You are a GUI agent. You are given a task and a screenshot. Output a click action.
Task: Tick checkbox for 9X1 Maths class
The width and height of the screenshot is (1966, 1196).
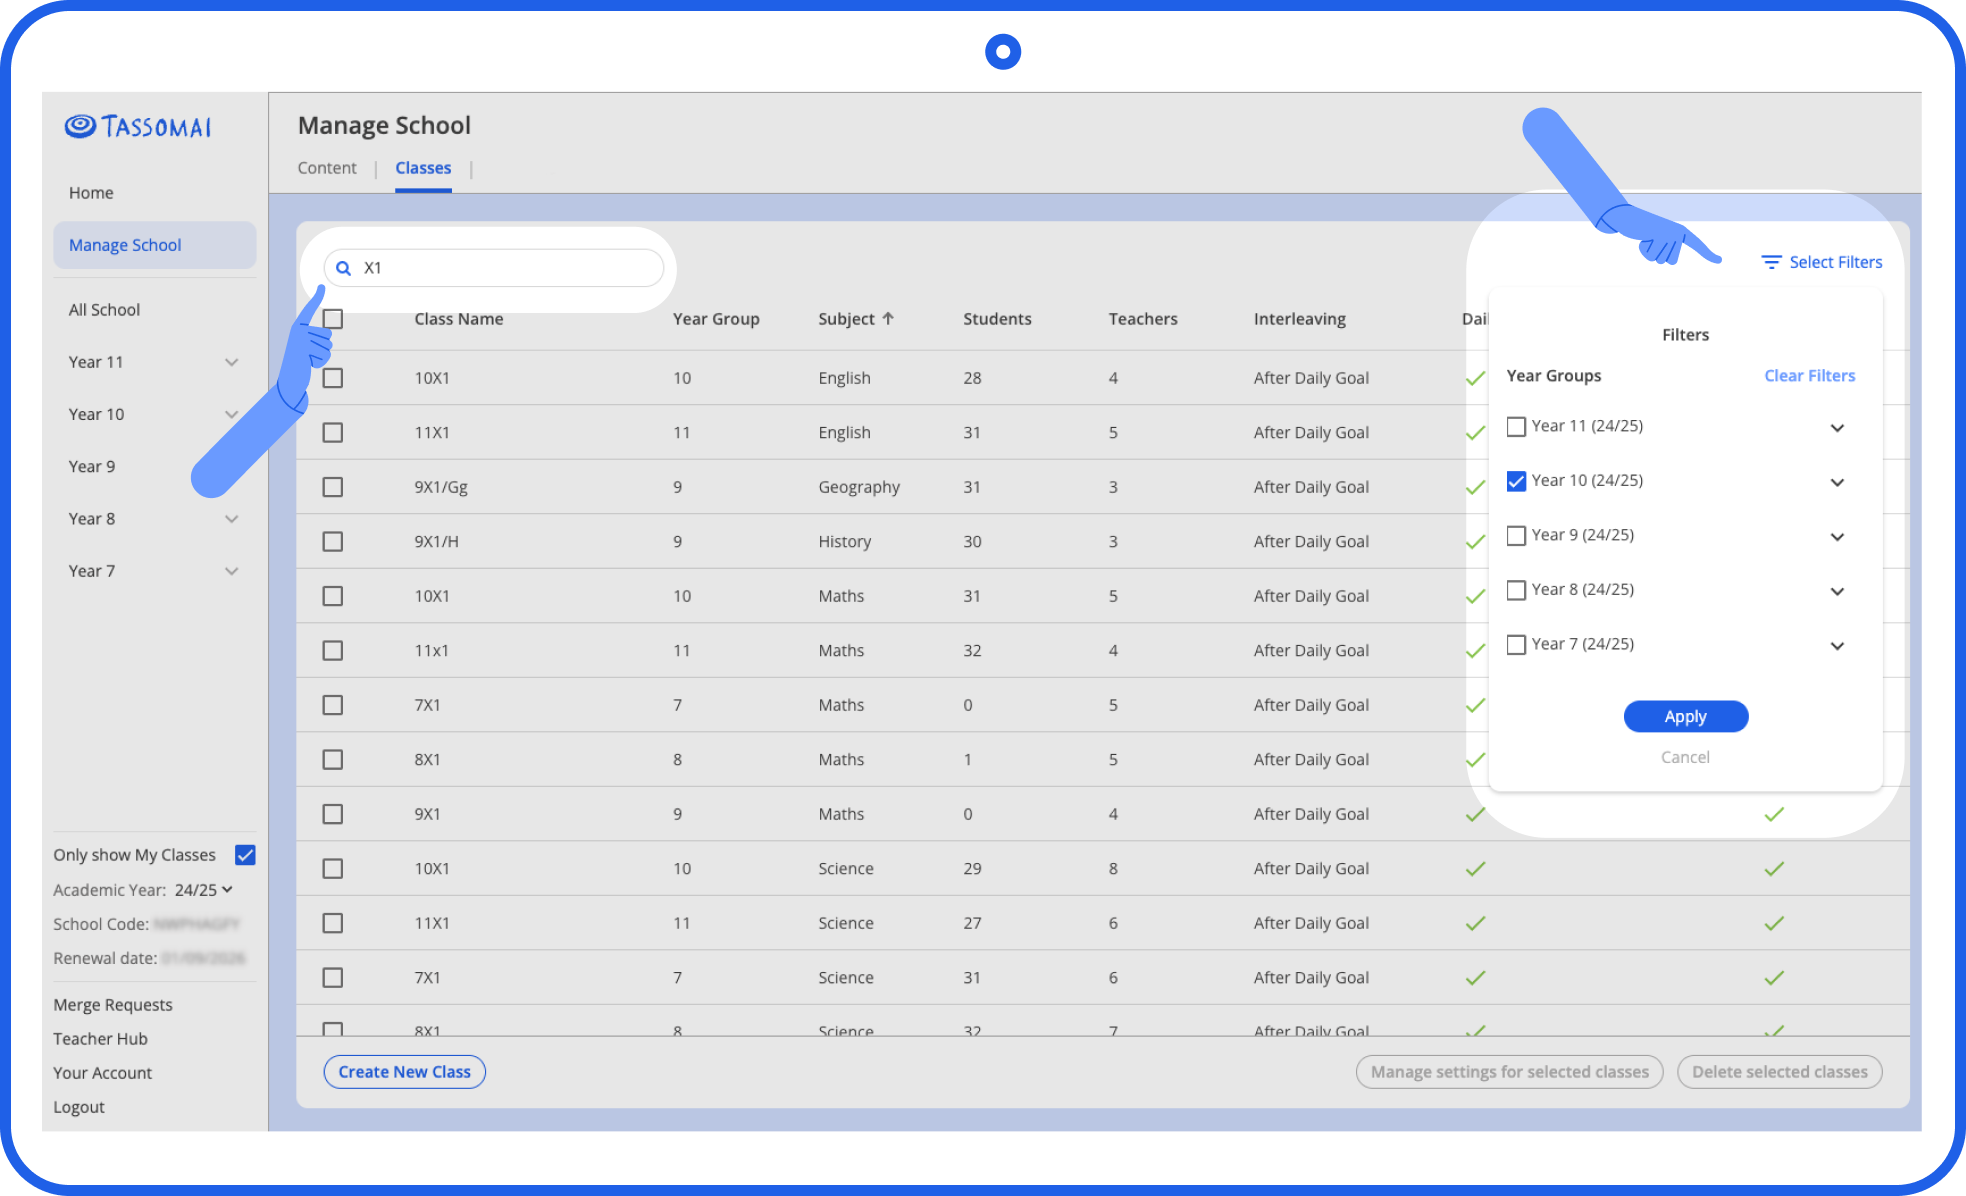pyautogui.click(x=333, y=814)
